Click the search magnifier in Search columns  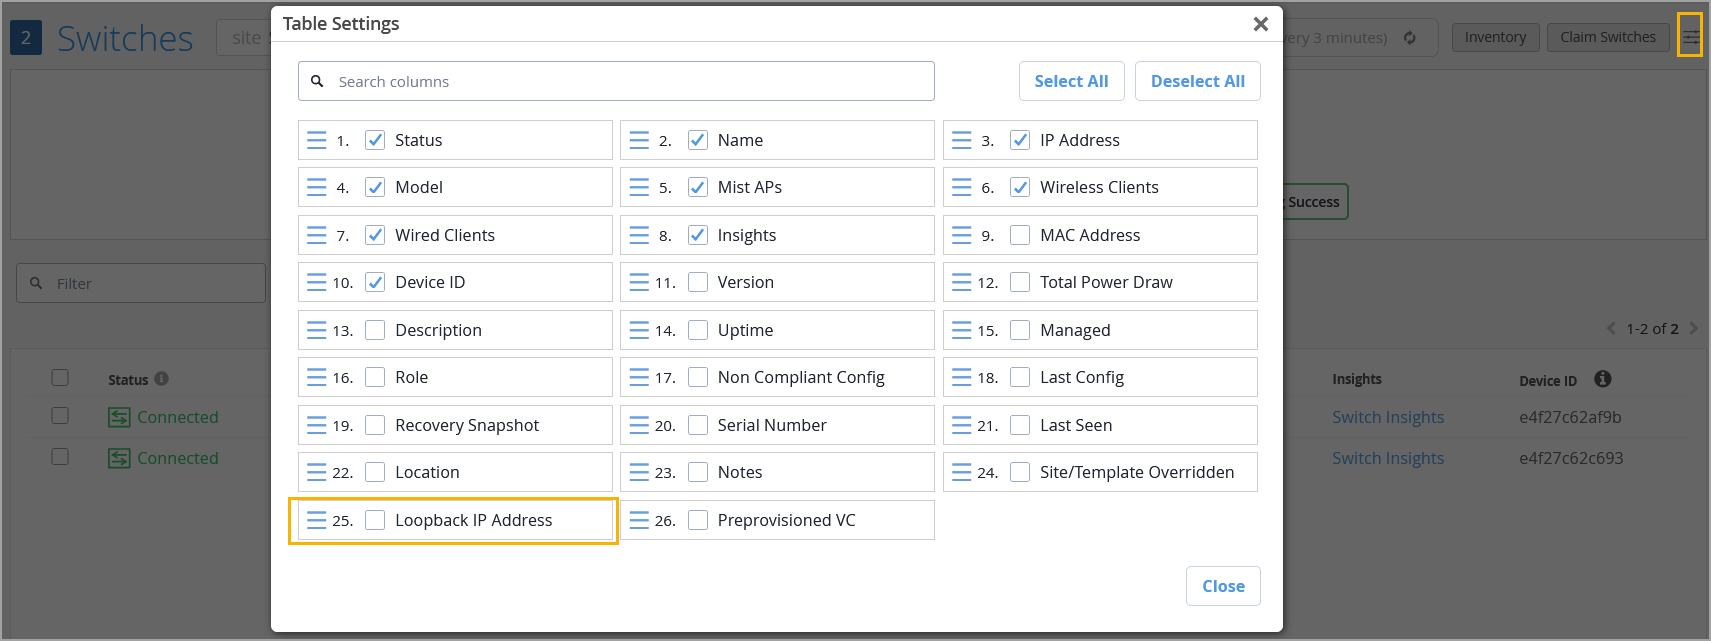coord(317,81)
